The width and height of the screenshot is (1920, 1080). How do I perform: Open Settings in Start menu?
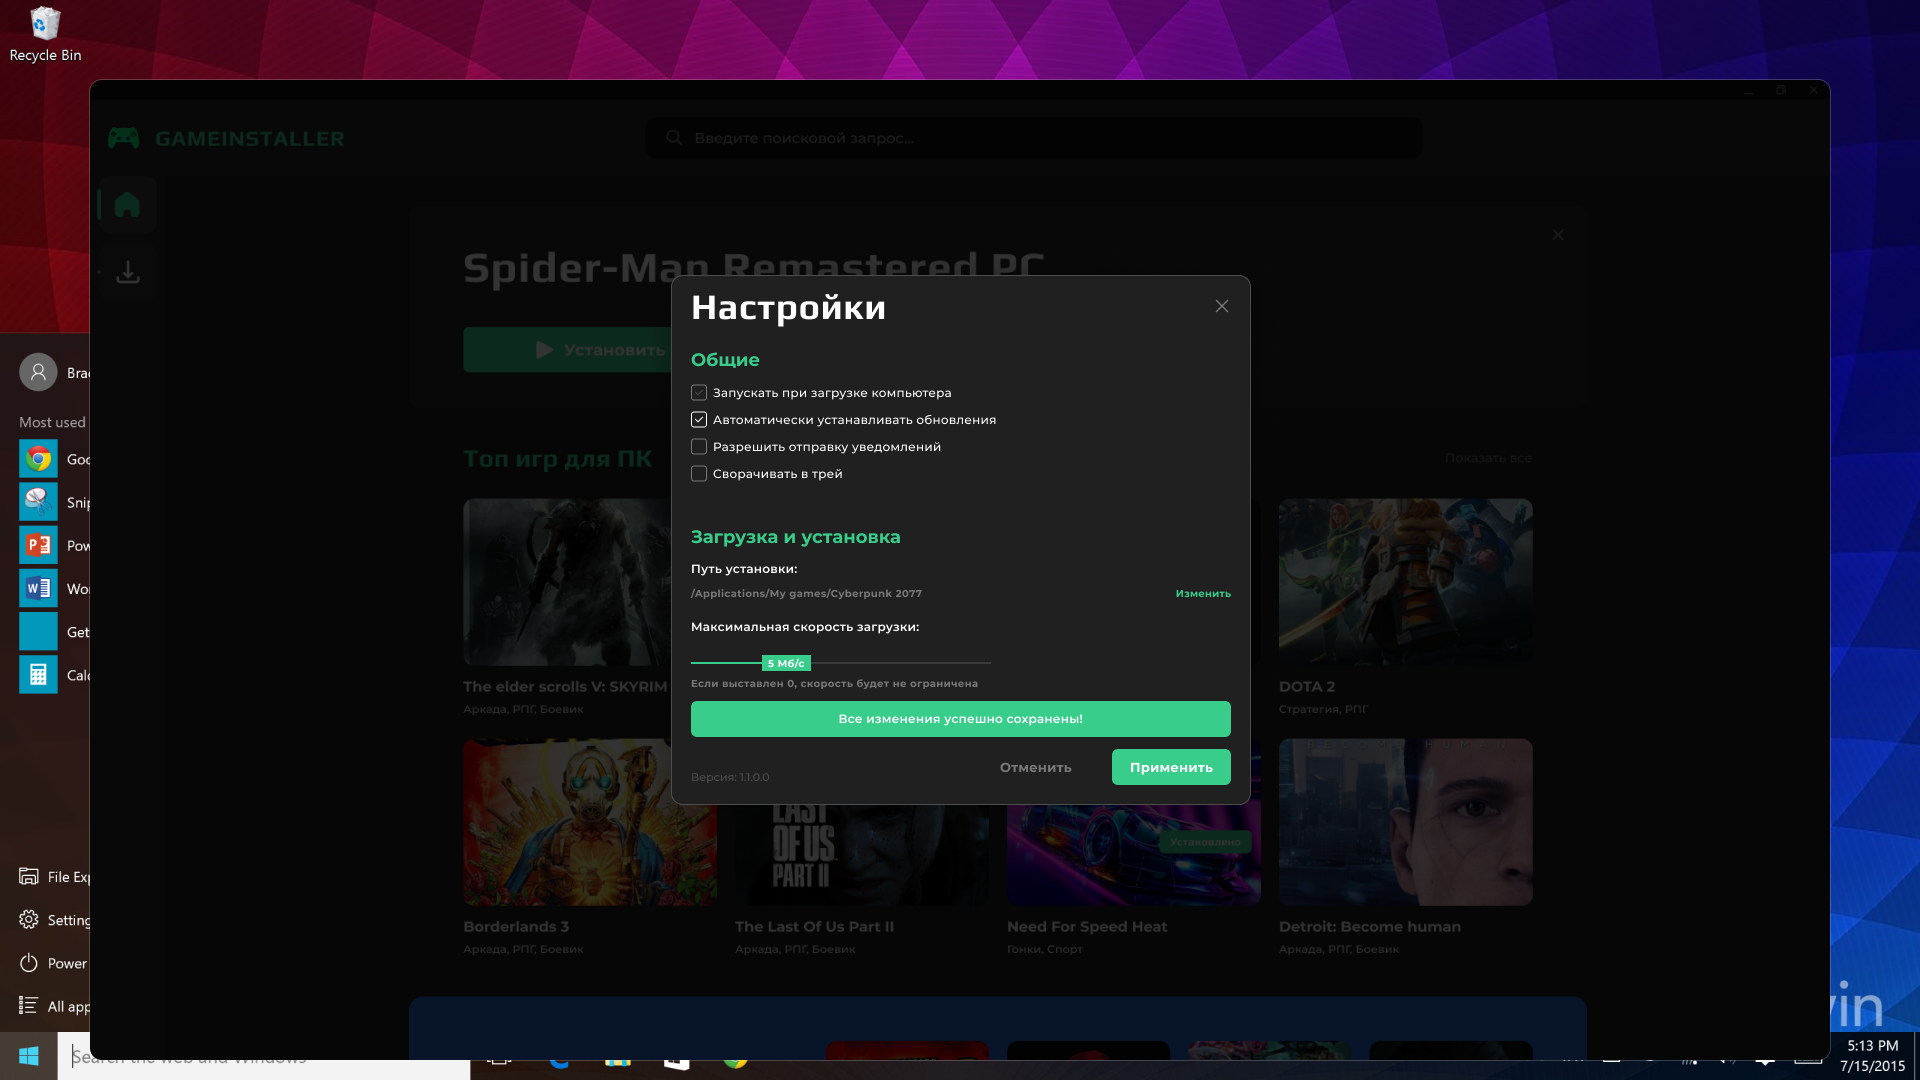pos(54,920)
